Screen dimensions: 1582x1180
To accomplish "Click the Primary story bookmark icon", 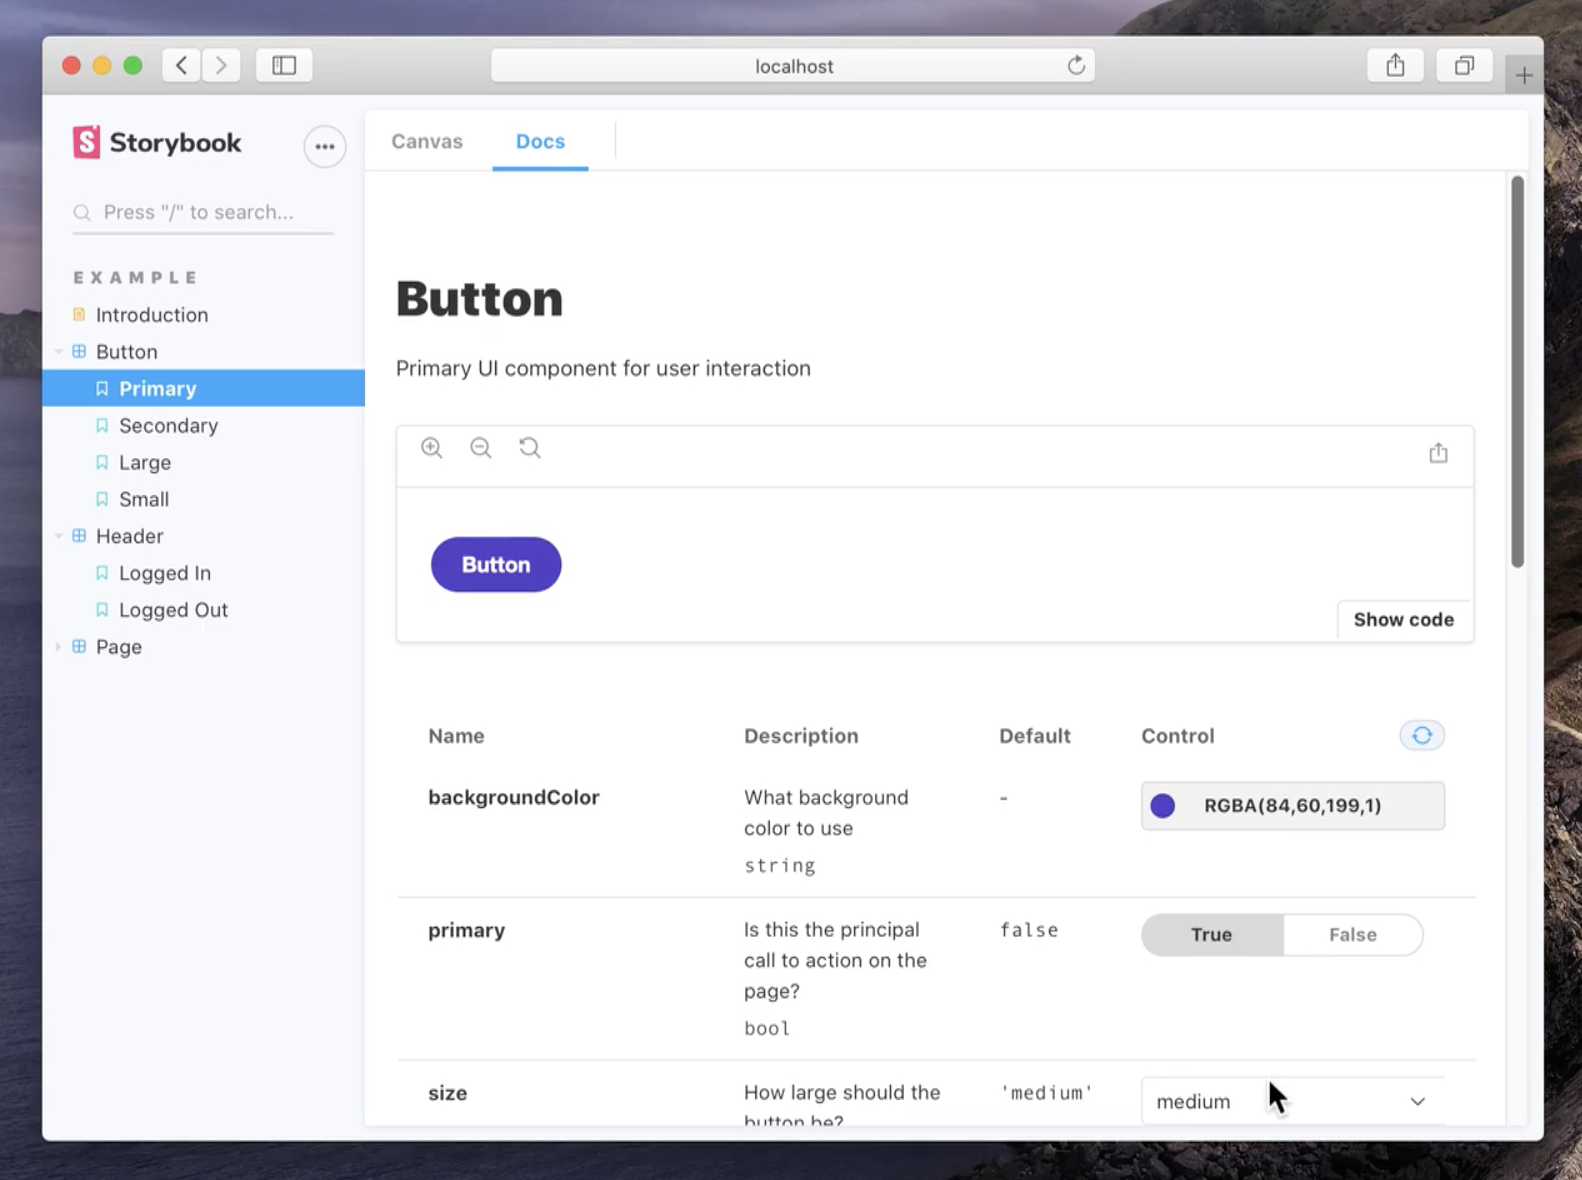I will point(102,389).
